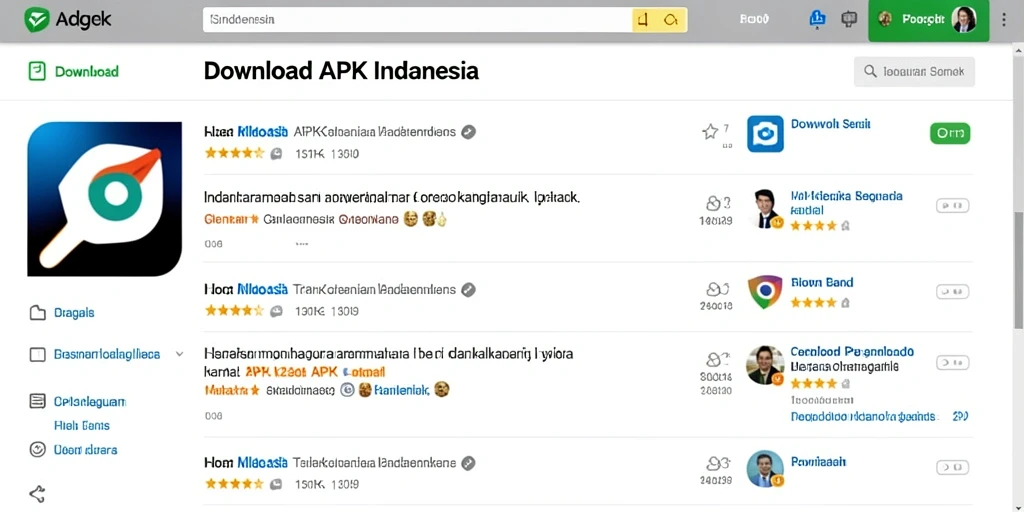Click the first row star rating
Screen dimensions: 1024x512
point(234,153)
